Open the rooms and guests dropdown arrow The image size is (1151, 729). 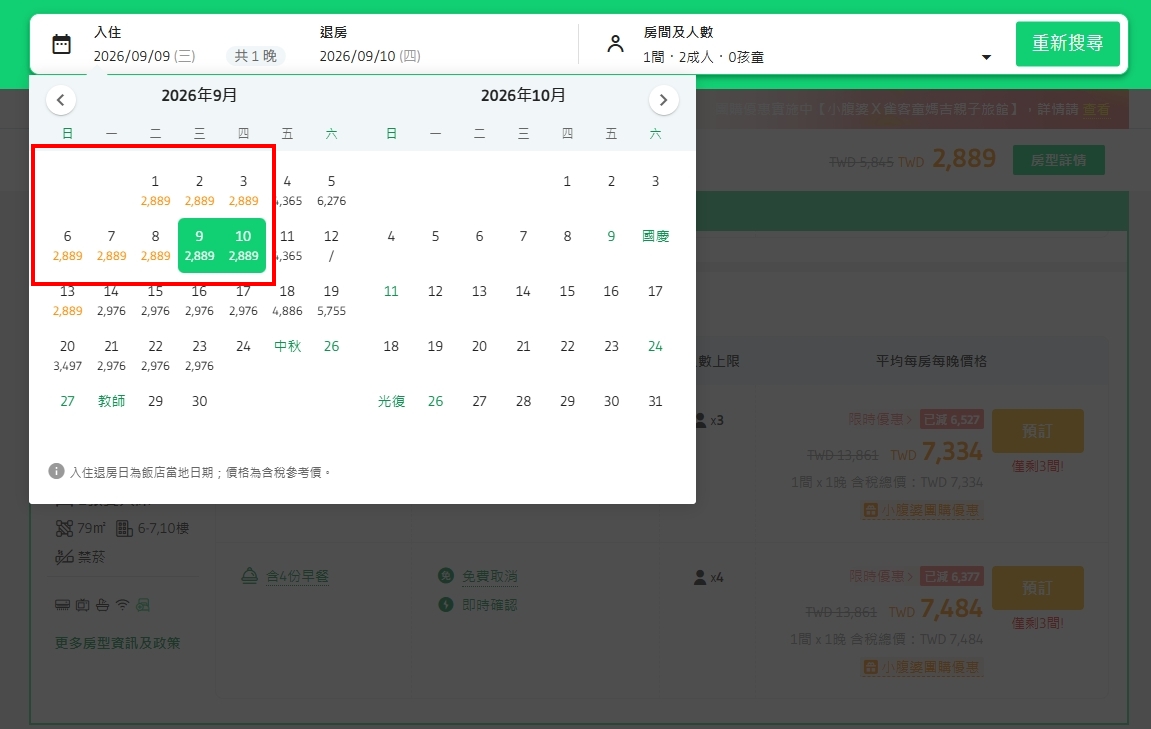986,57
